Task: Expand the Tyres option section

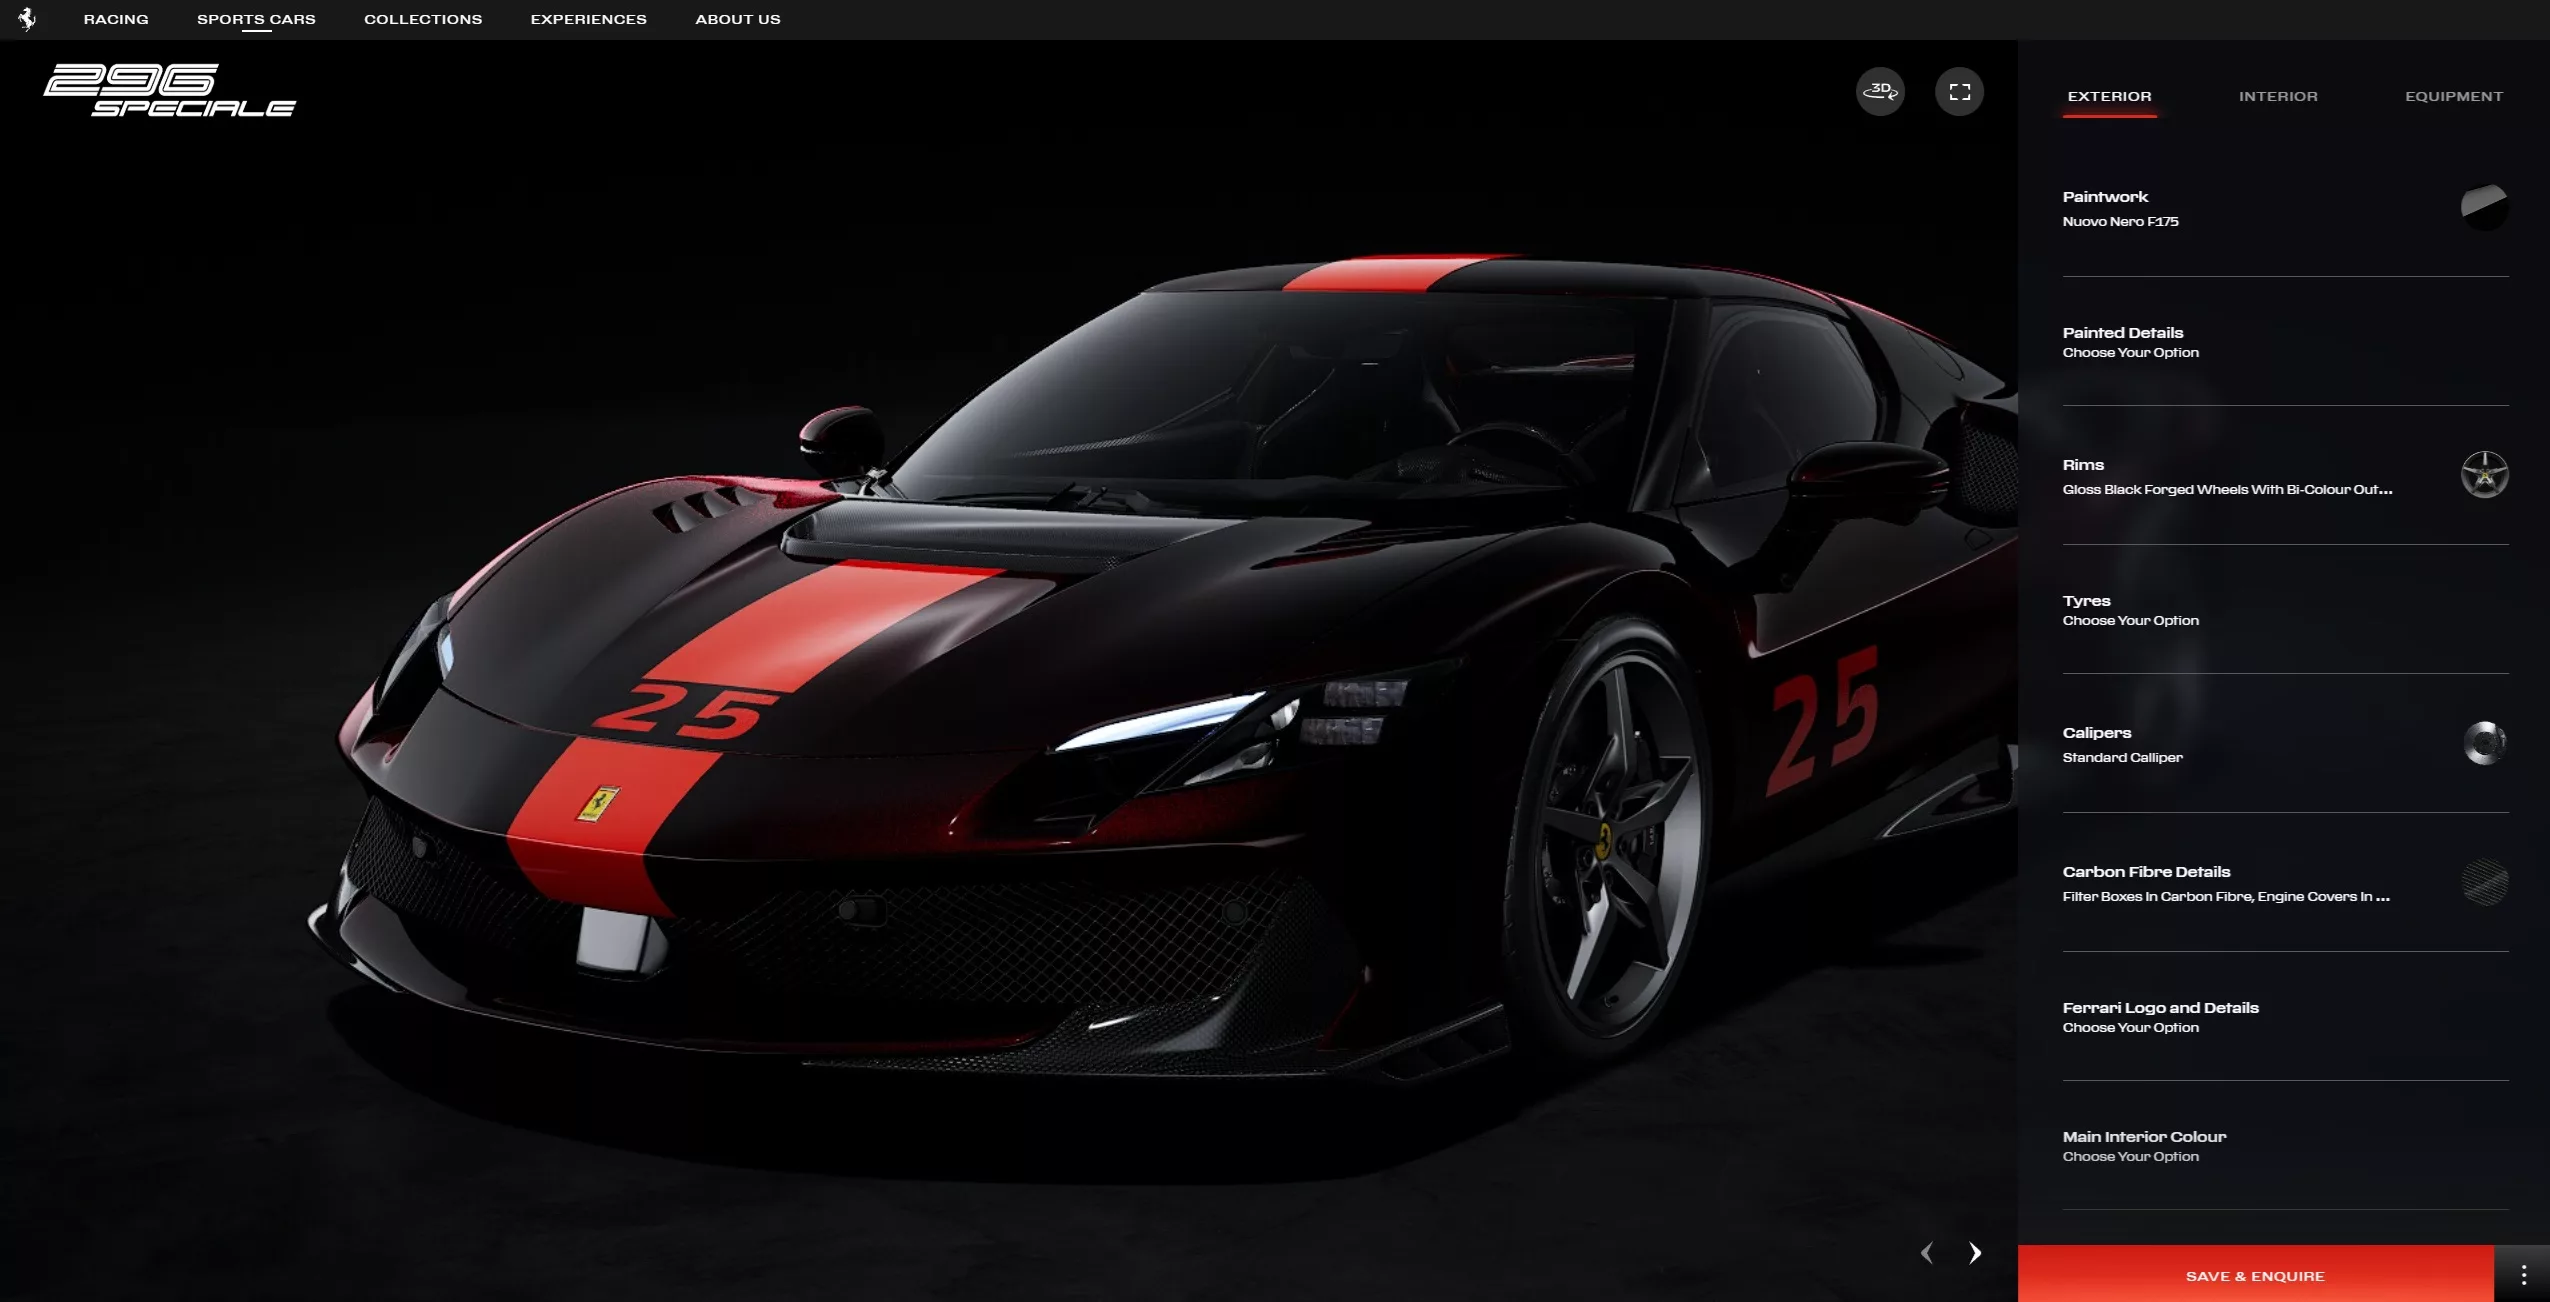Action: [2285, 610]
